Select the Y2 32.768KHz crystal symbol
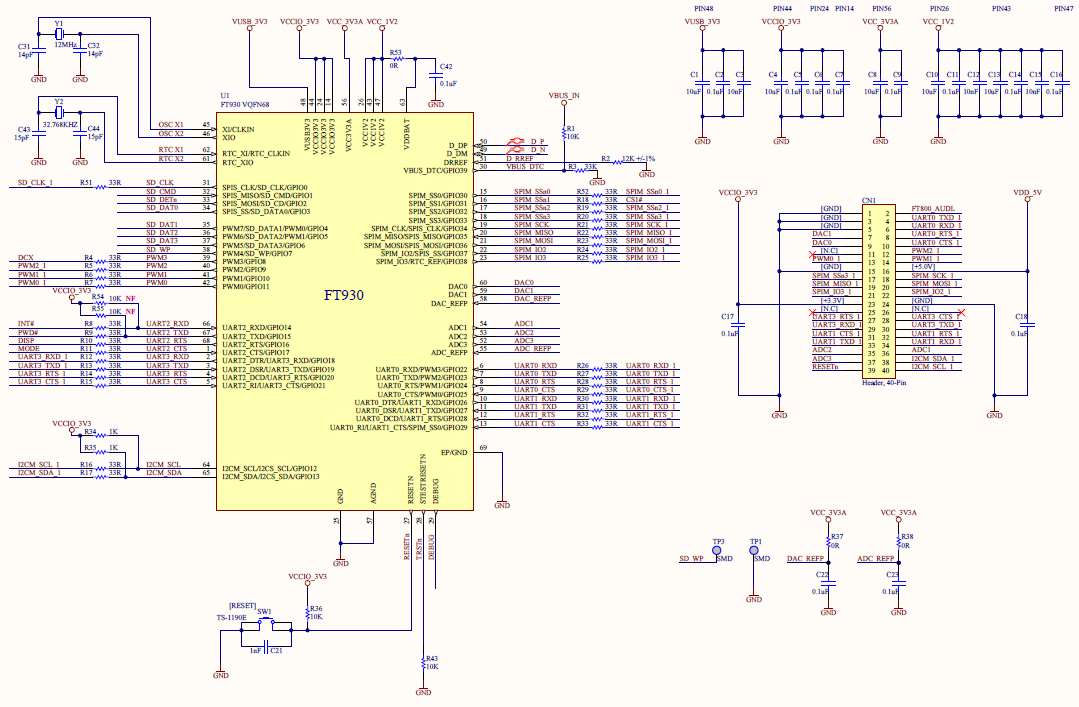 coord(58,115)
